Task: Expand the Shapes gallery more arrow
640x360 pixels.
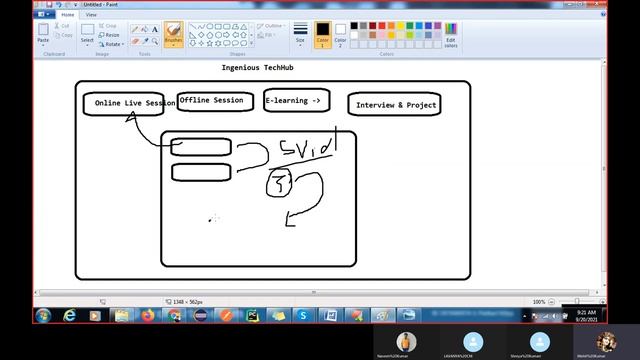Action: point(251,43)
